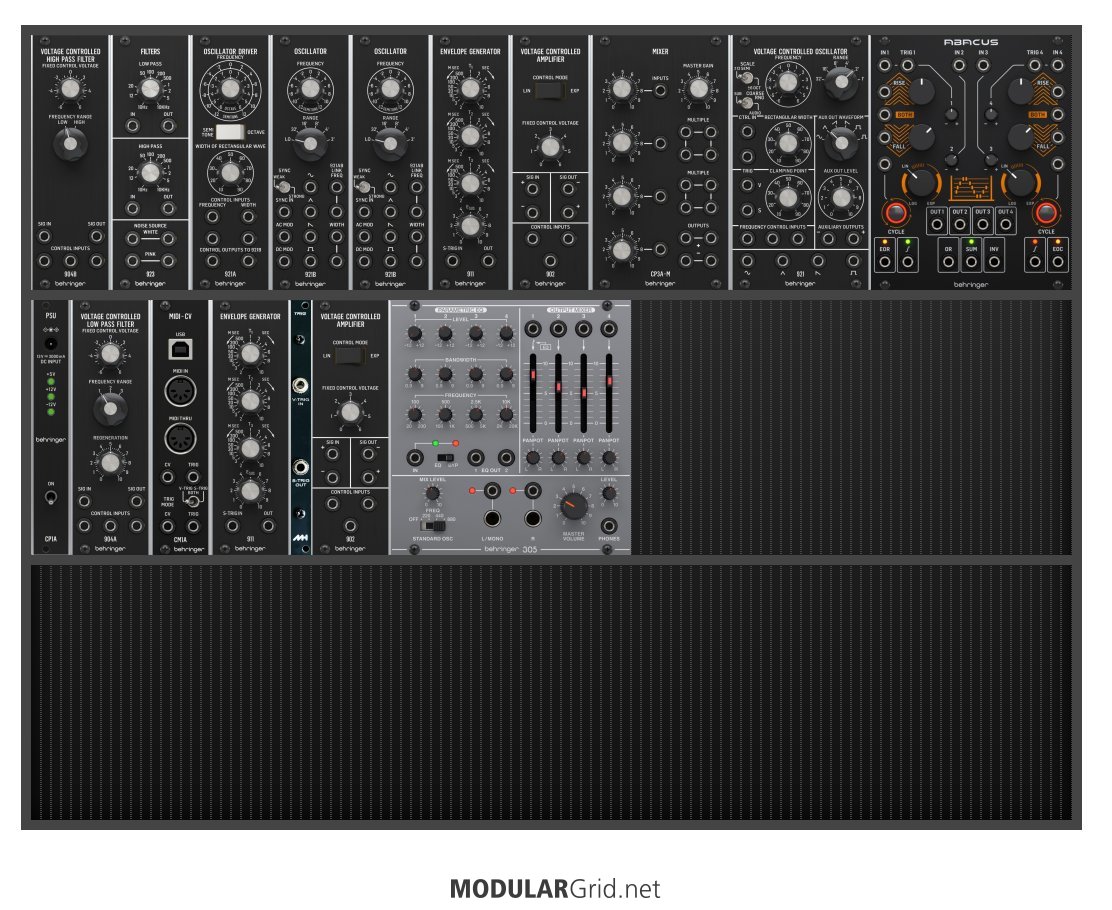Screen dimensions: 1112x910
Task: Toggle the Semitone/Octave switch on Oscillator Driver
Action: coord(230,132)
